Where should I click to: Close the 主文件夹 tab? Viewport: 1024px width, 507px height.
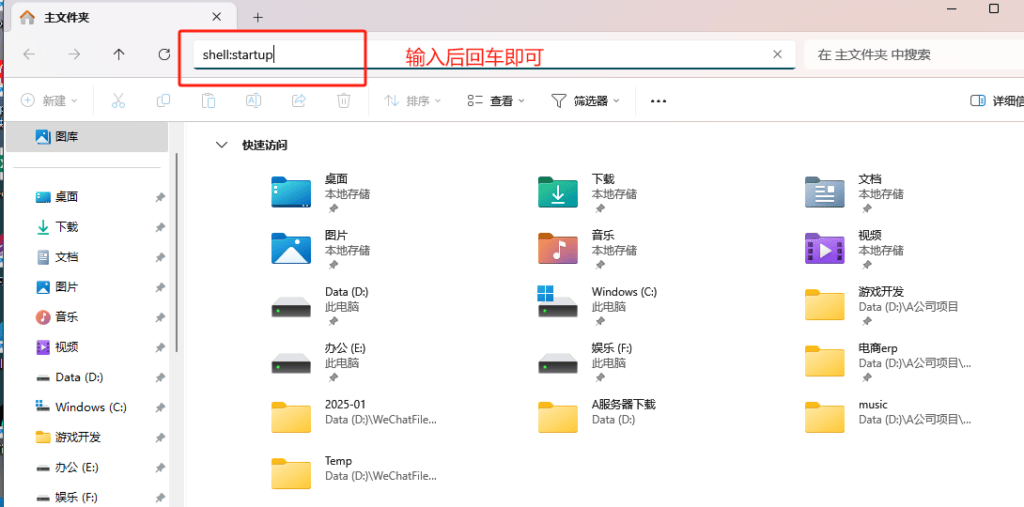216,16
